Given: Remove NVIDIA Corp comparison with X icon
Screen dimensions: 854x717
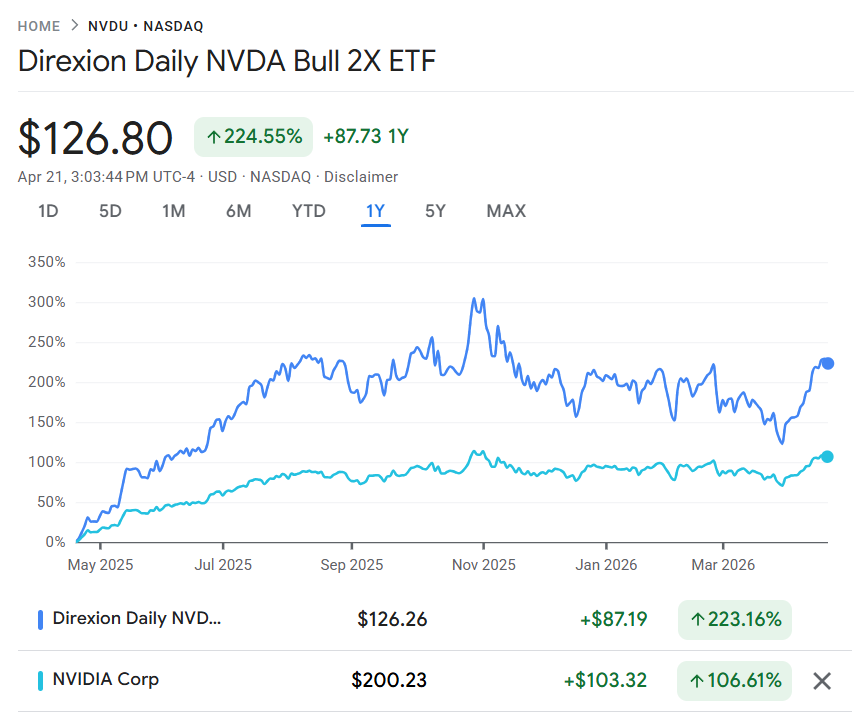Looking at the screenshot, I should point(822,681).
